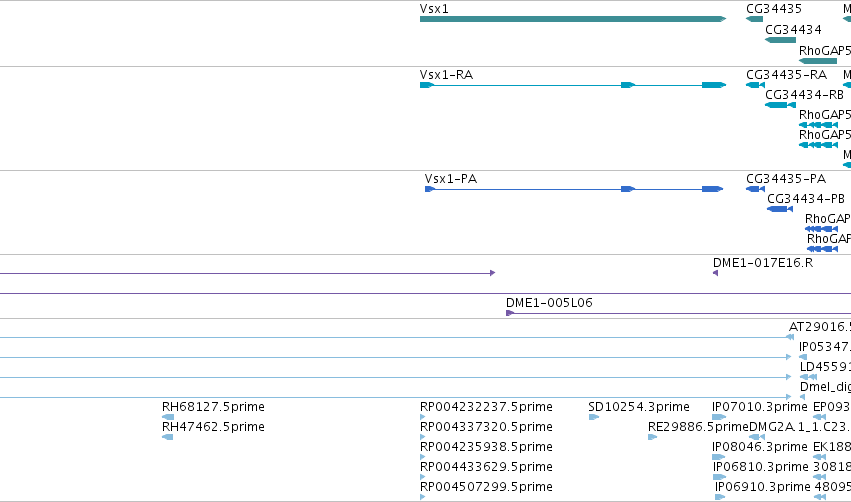Click the AT29016.5 cDNA label
The height and width of the screenshot is (502, 851).
click(820, 327)
